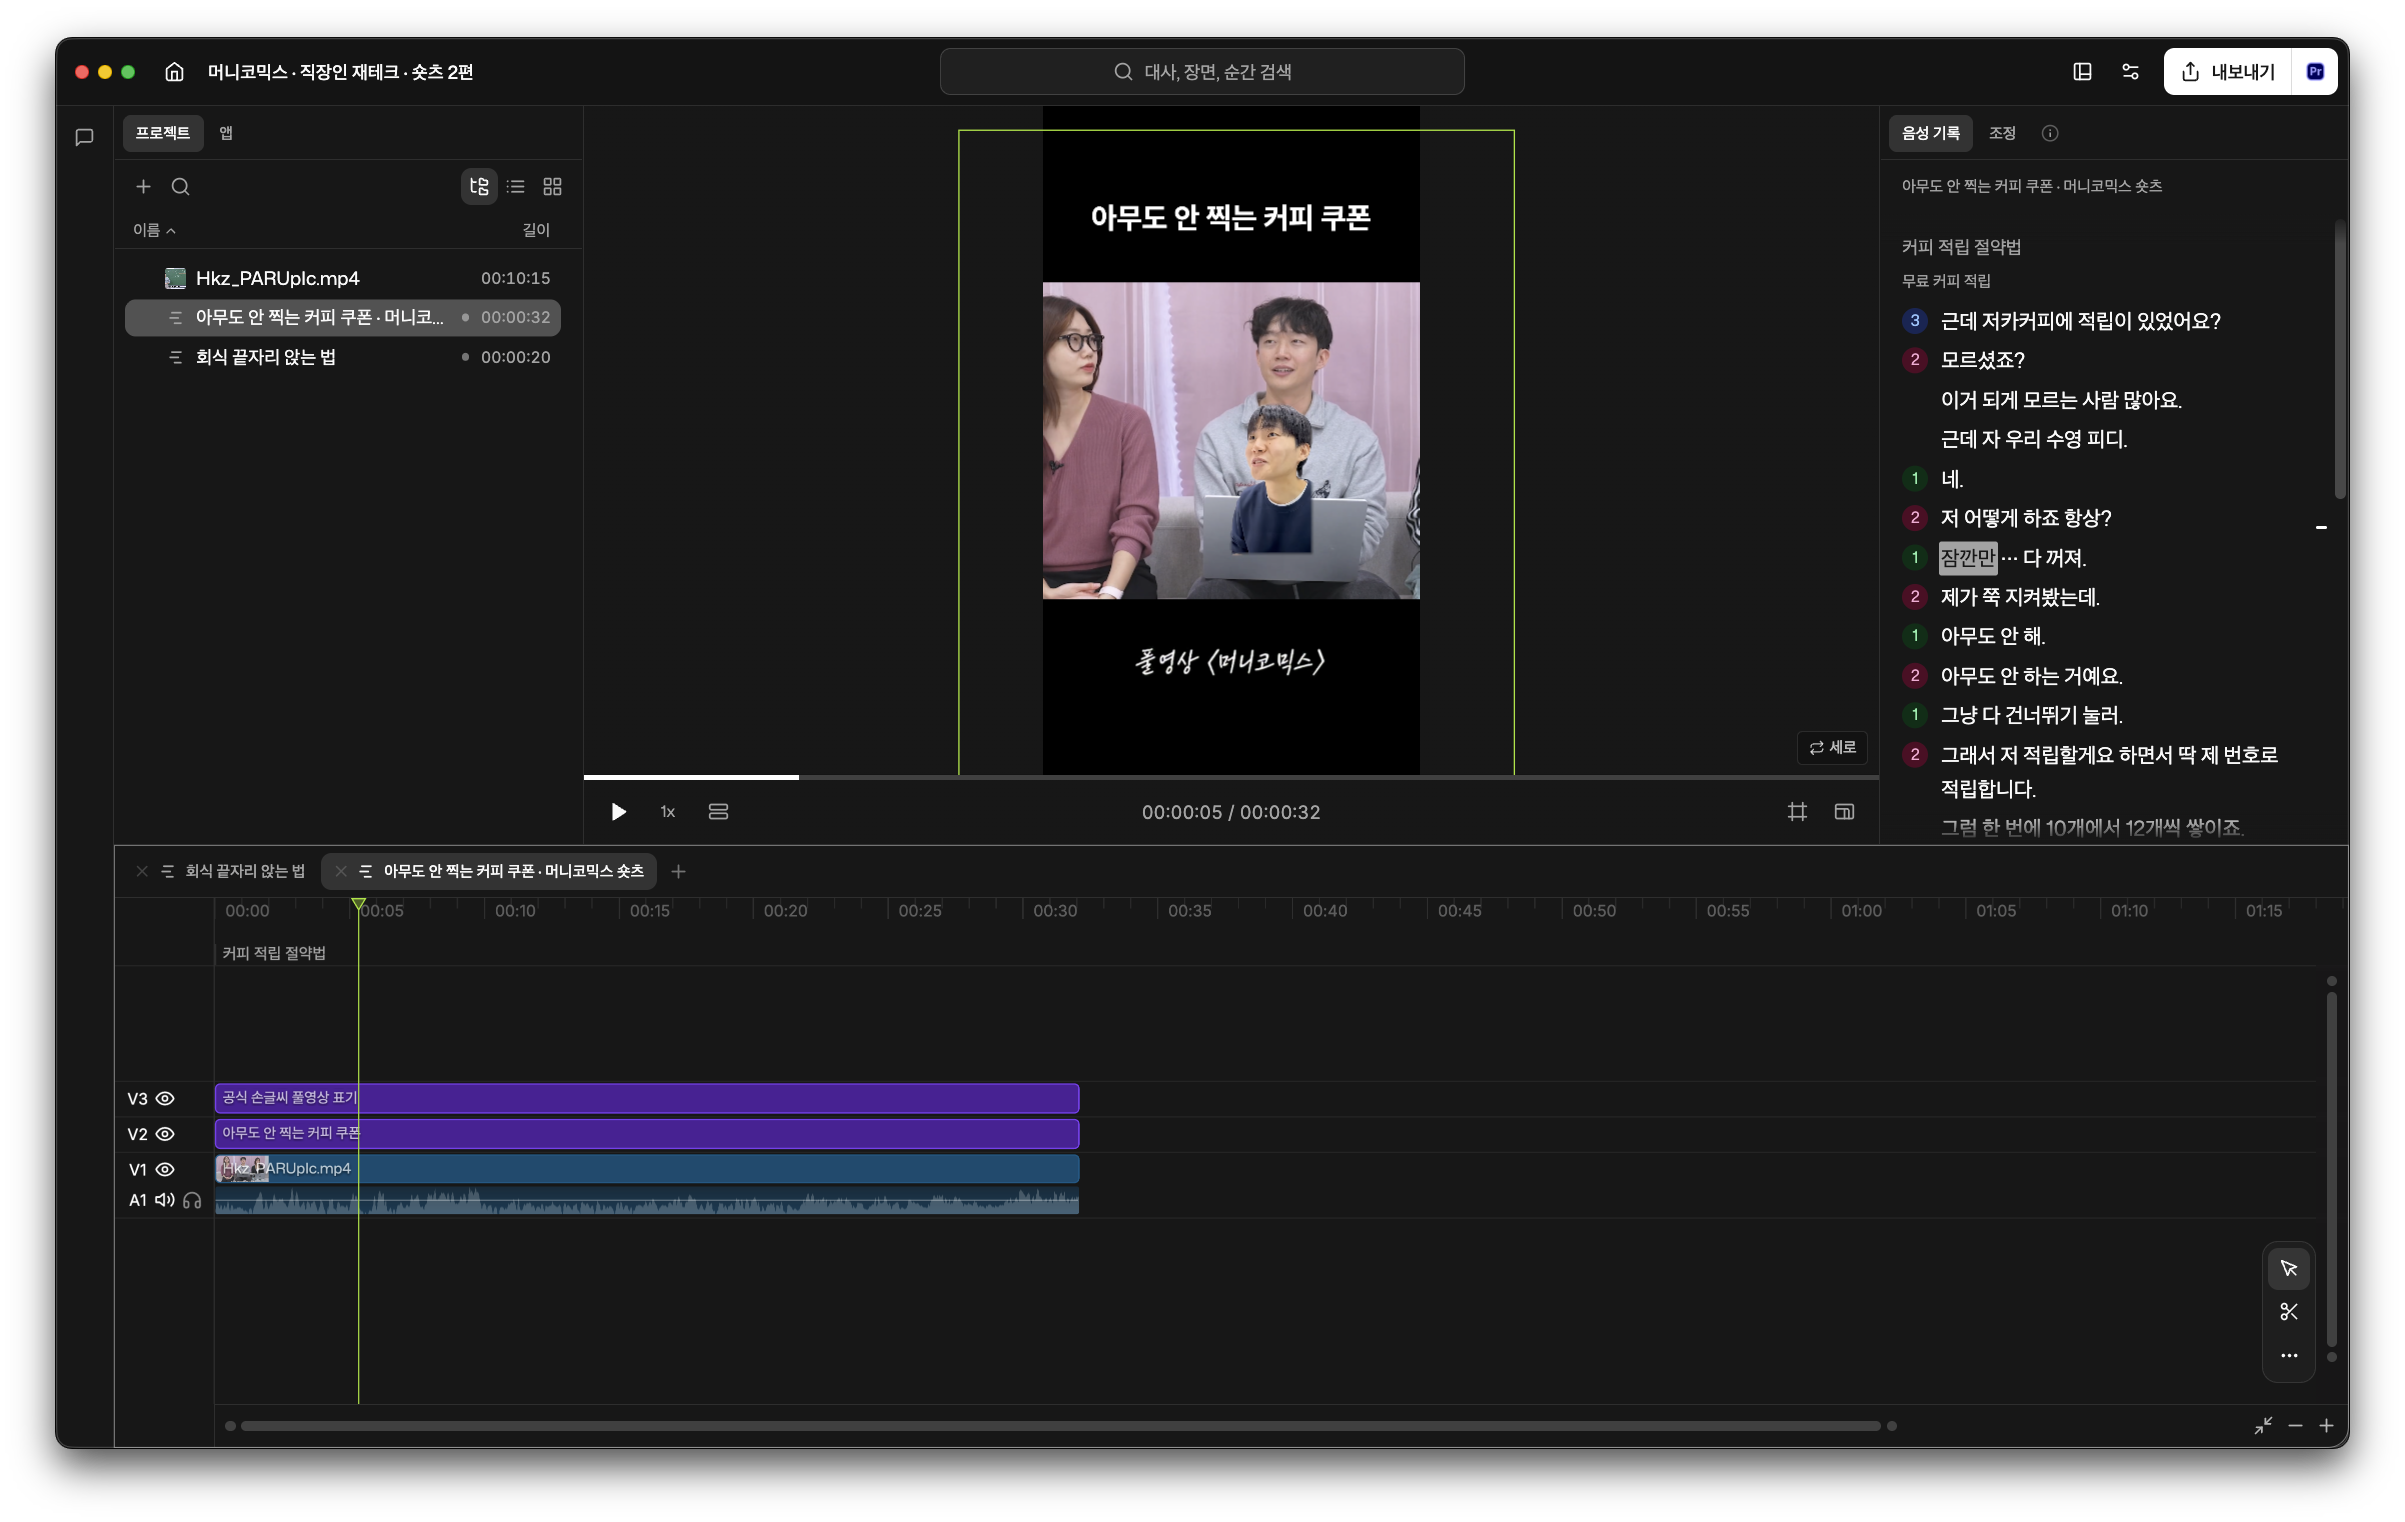Screen dimensions: 2405x1522
Task: Switch to 프로젝트 tab
Action: [163, 133]
